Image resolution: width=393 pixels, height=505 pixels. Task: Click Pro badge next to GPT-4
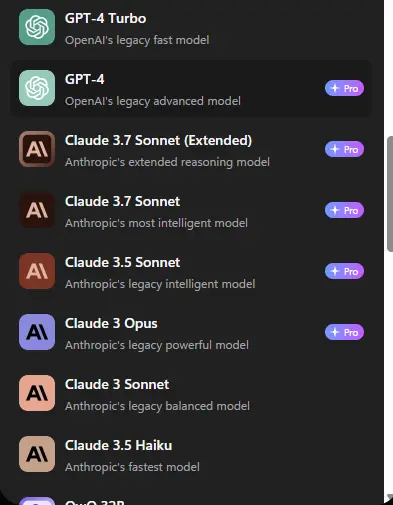(x=344, y=88)
